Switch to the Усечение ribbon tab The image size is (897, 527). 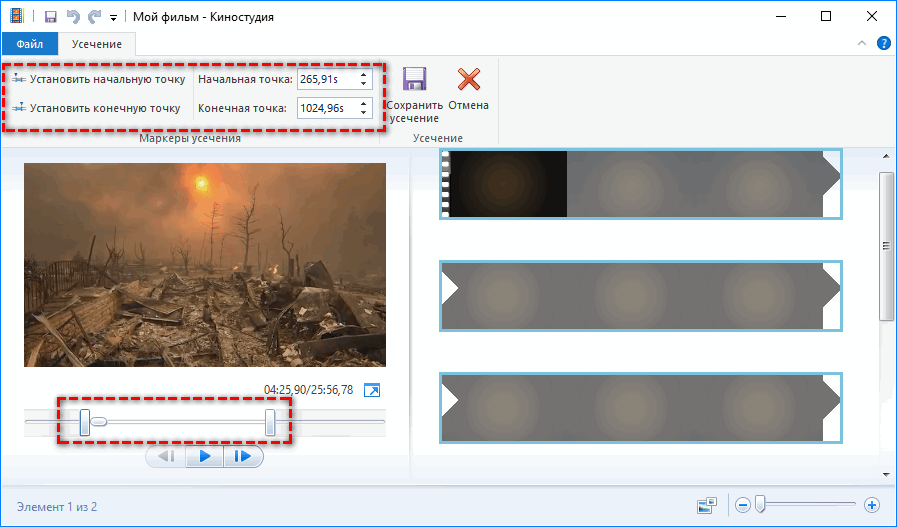click(97, 44)
